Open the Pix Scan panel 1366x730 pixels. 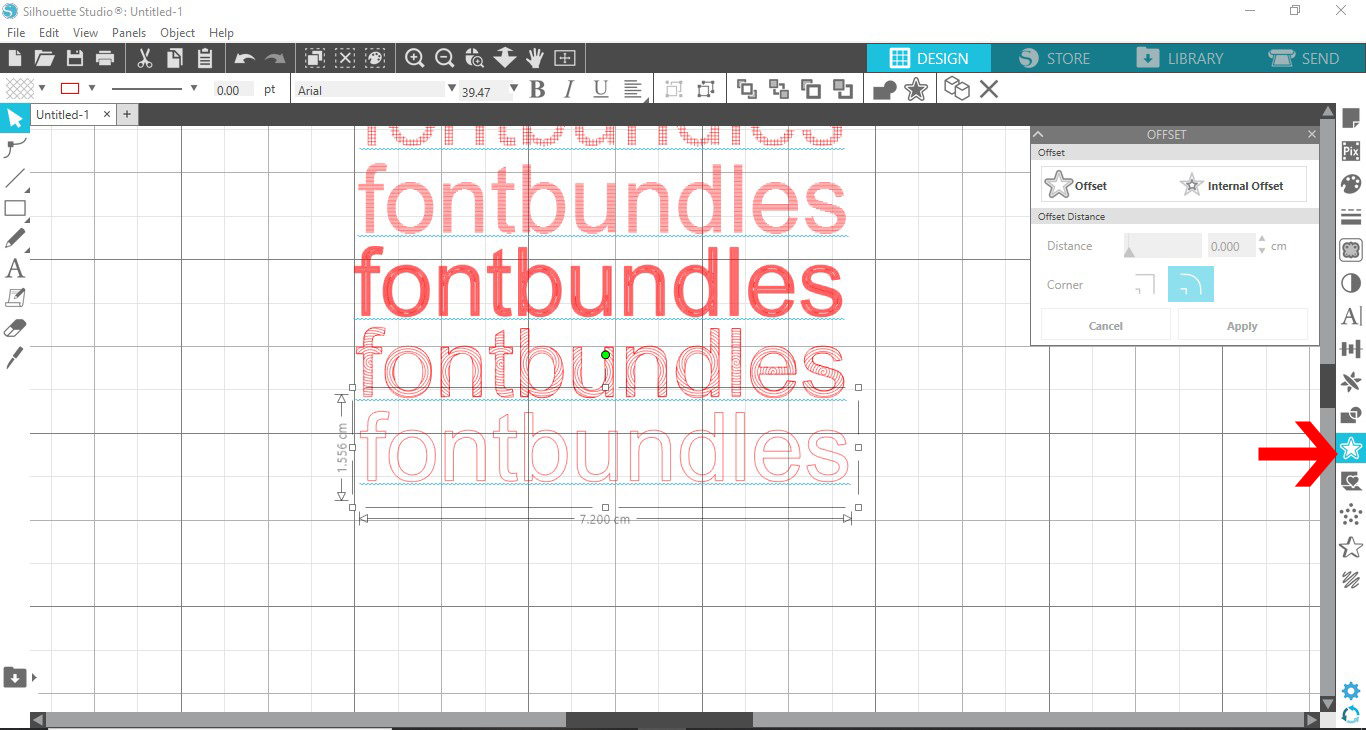pyautogui.click(x=1351, y=152)
